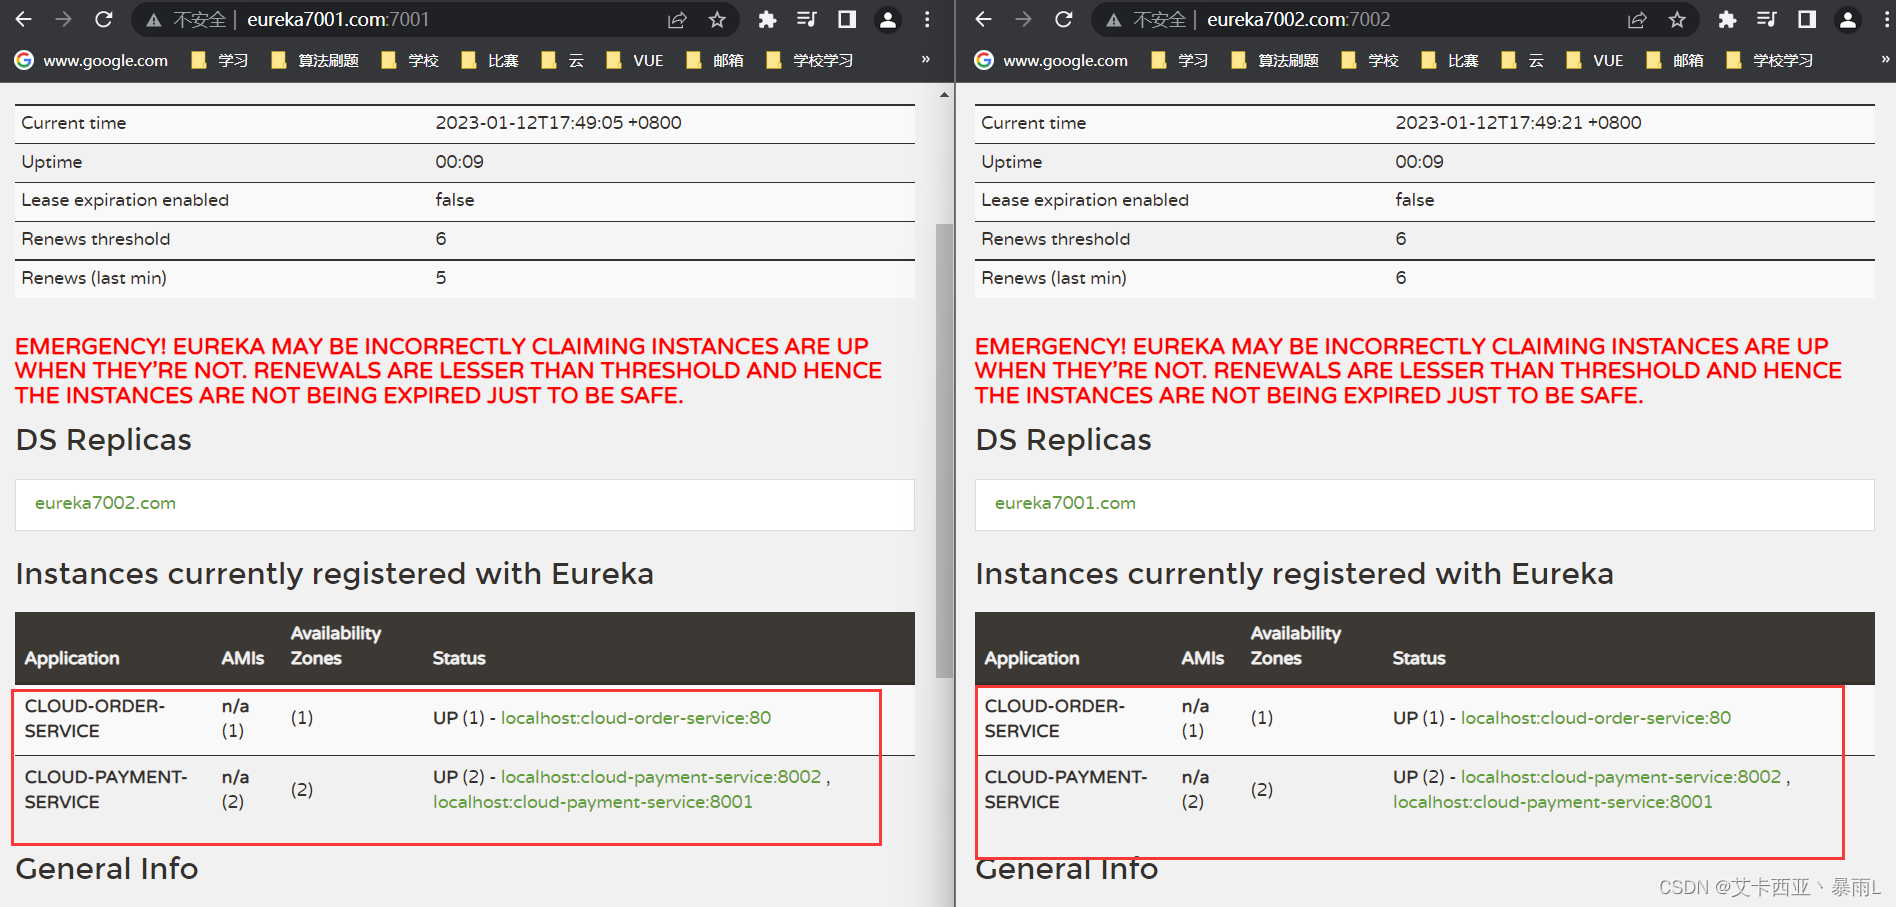Open 学校 bookmark folder in eureka7001 window
This screenshot has width=1896, height=907.
410,60
